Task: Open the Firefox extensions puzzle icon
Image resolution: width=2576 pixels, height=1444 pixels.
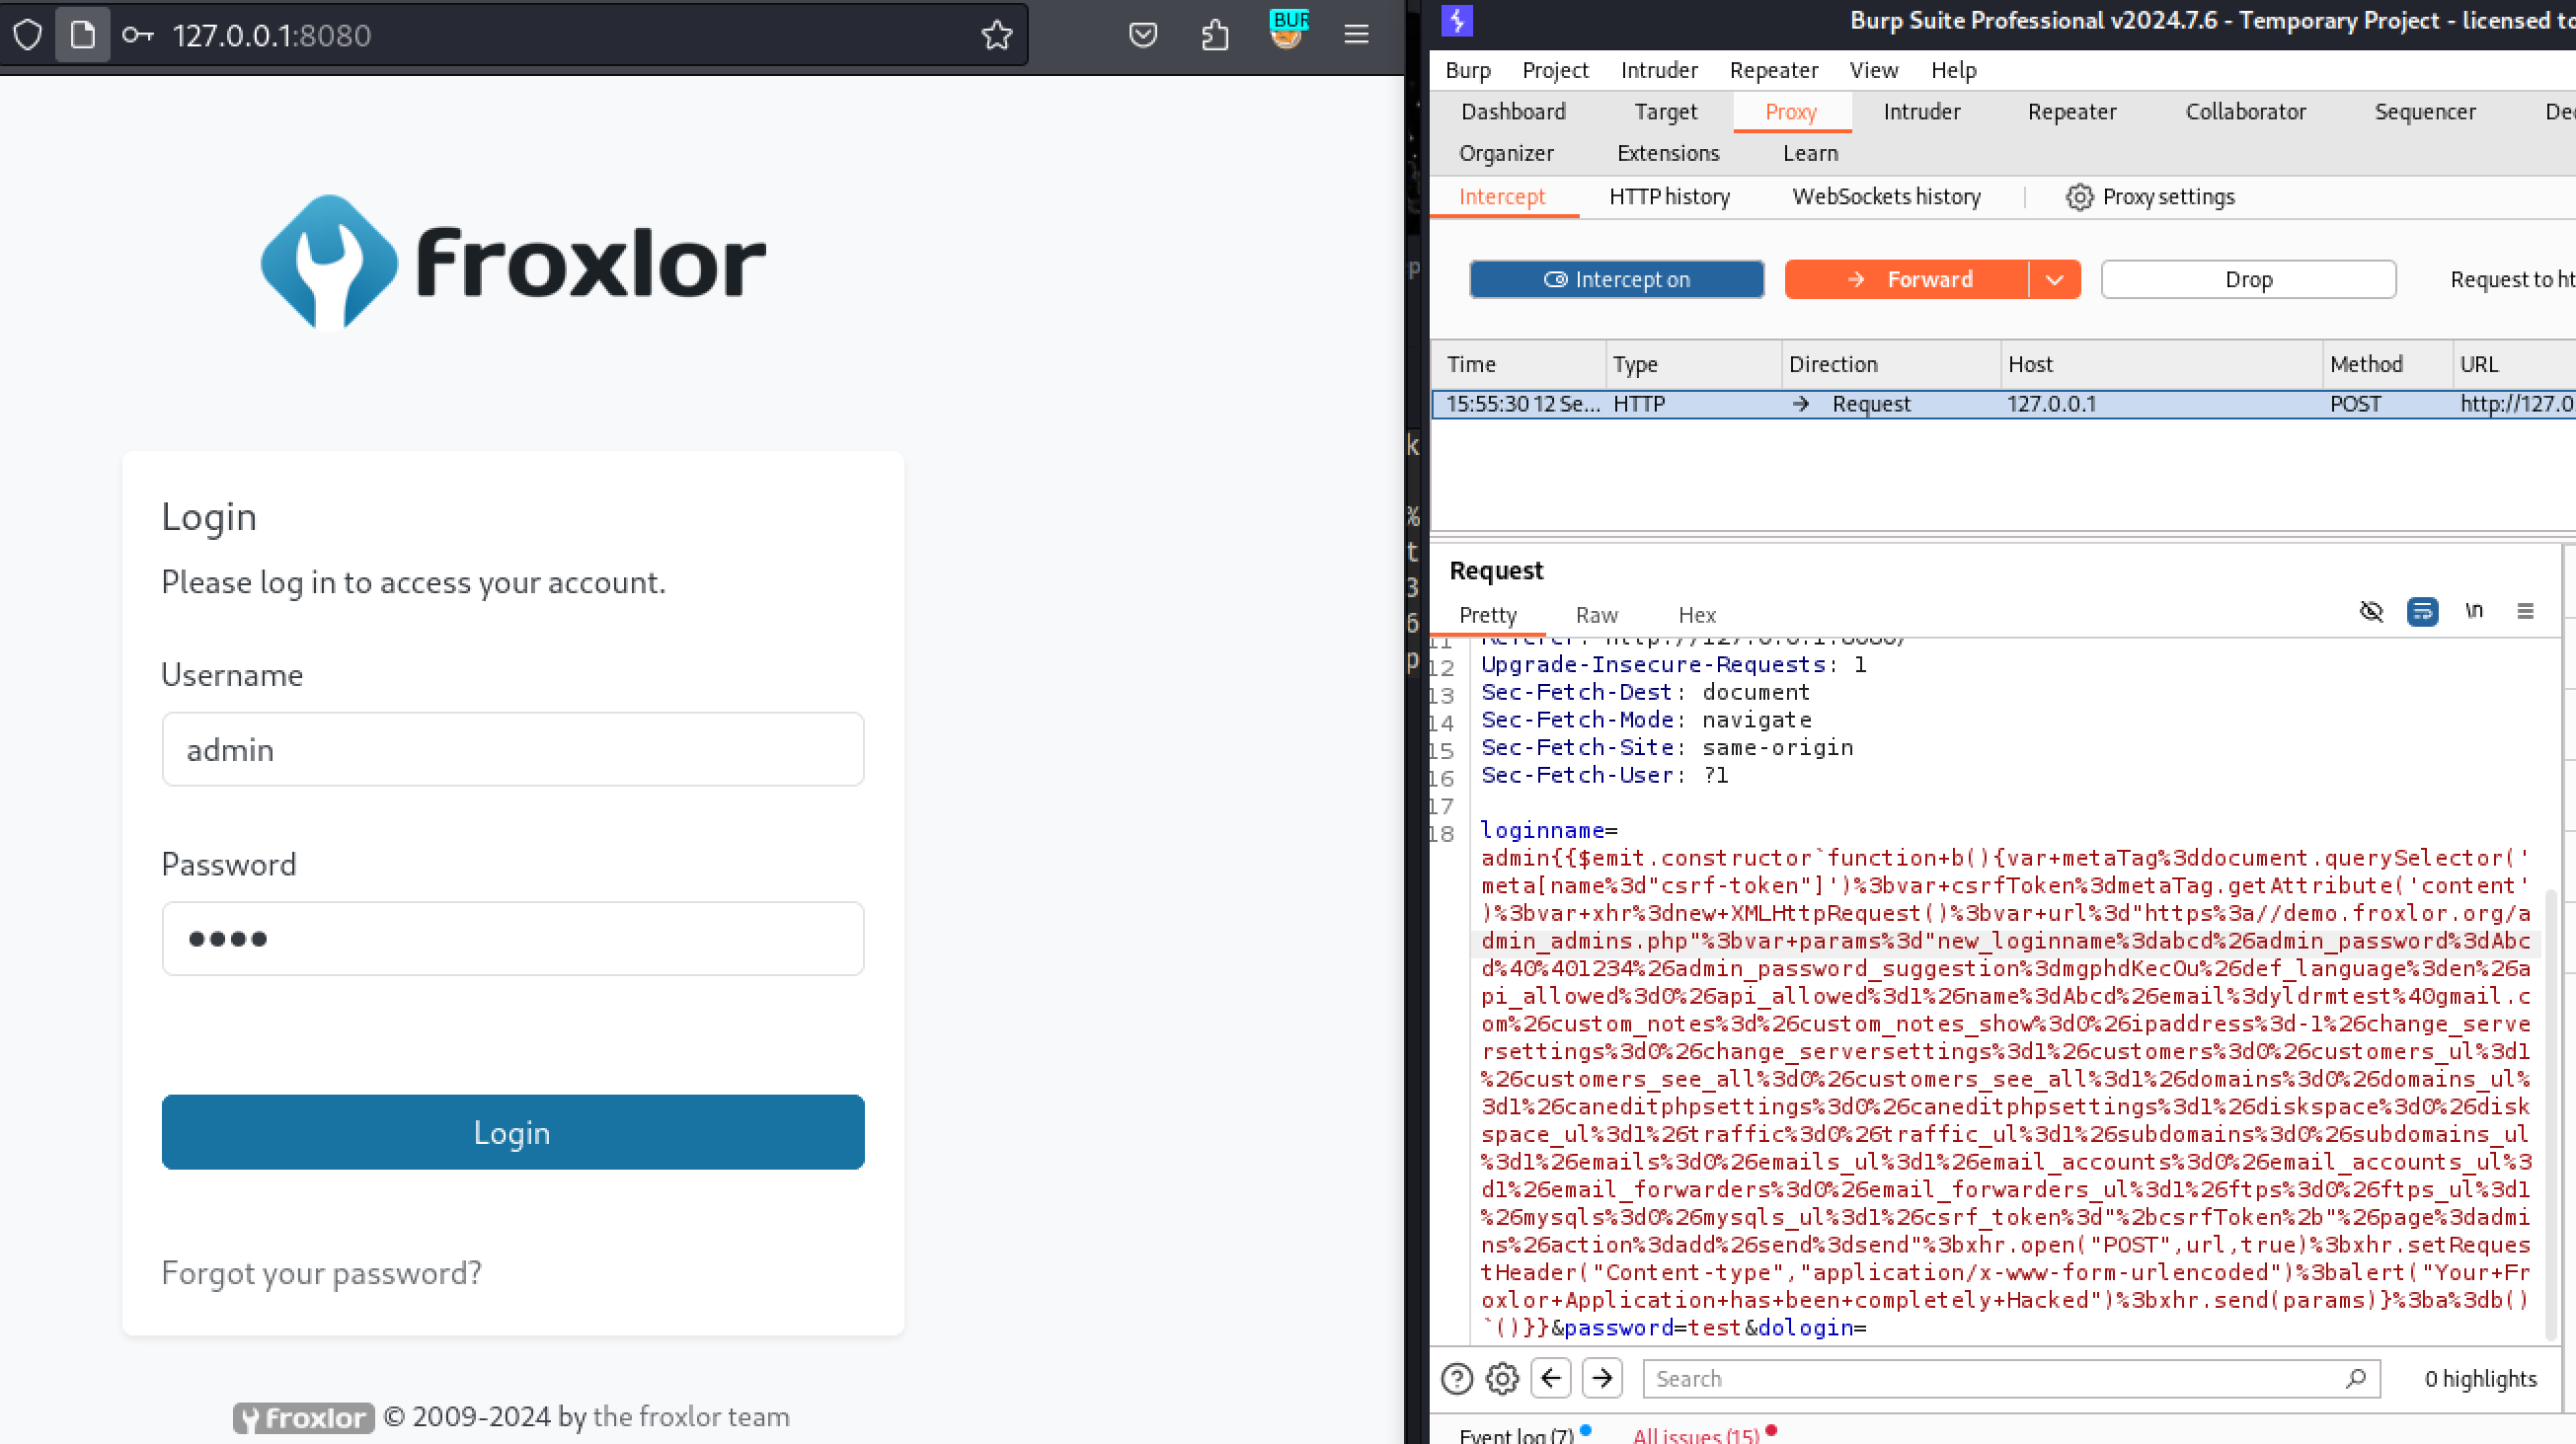Action: pyautogui.click(x=1214, y=36)
